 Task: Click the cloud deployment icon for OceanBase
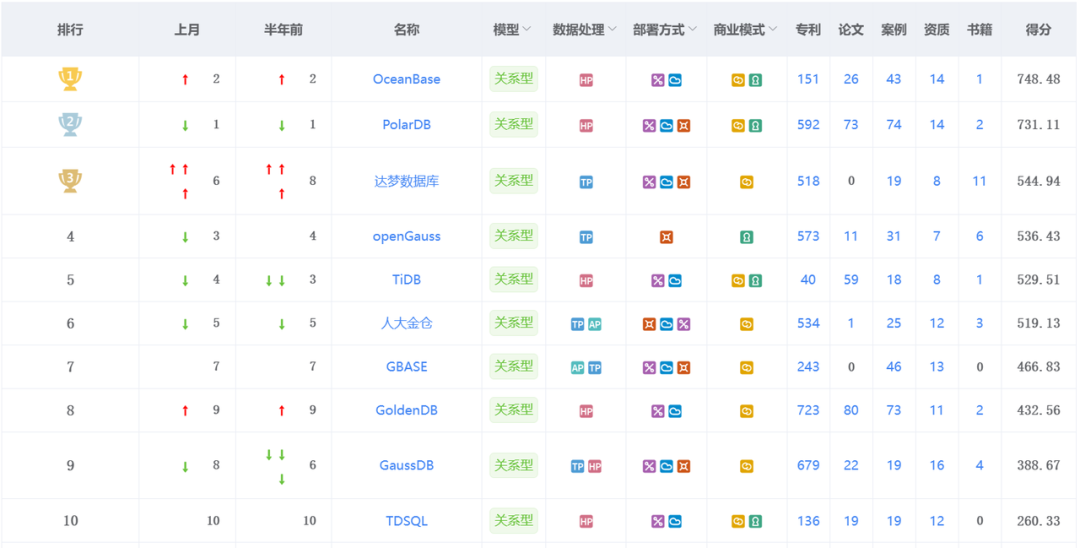[x=675, y=80]
